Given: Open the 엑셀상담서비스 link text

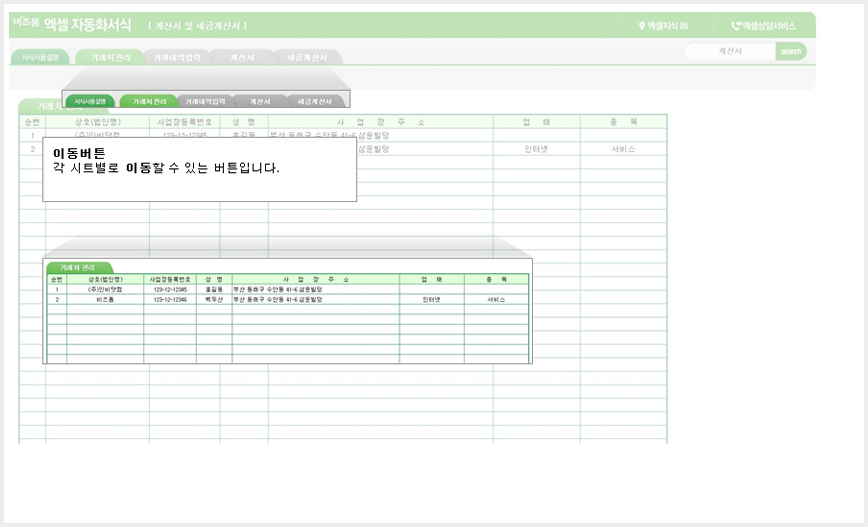Looking at the screenshot, I should click(x=769, y=26).
